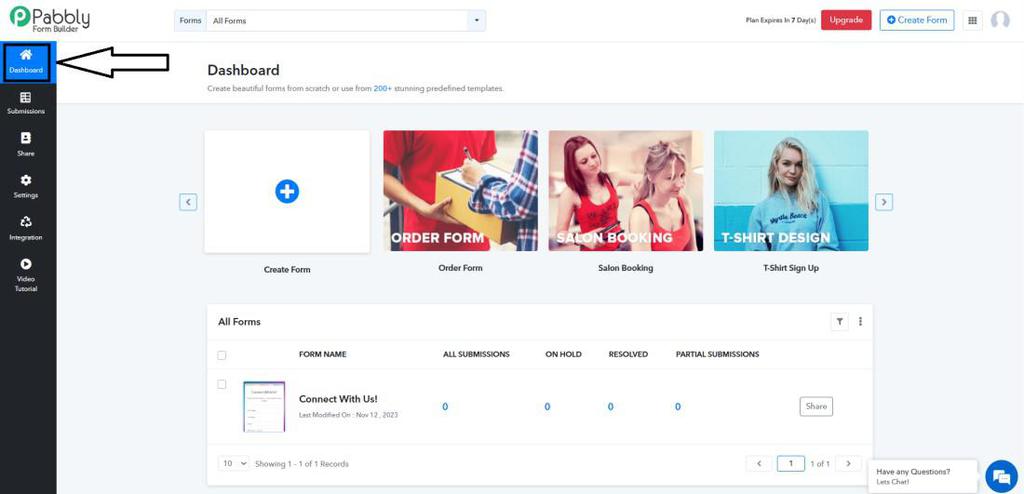
Task: Open the All Forms filter icon
Action: pos(839,321)
